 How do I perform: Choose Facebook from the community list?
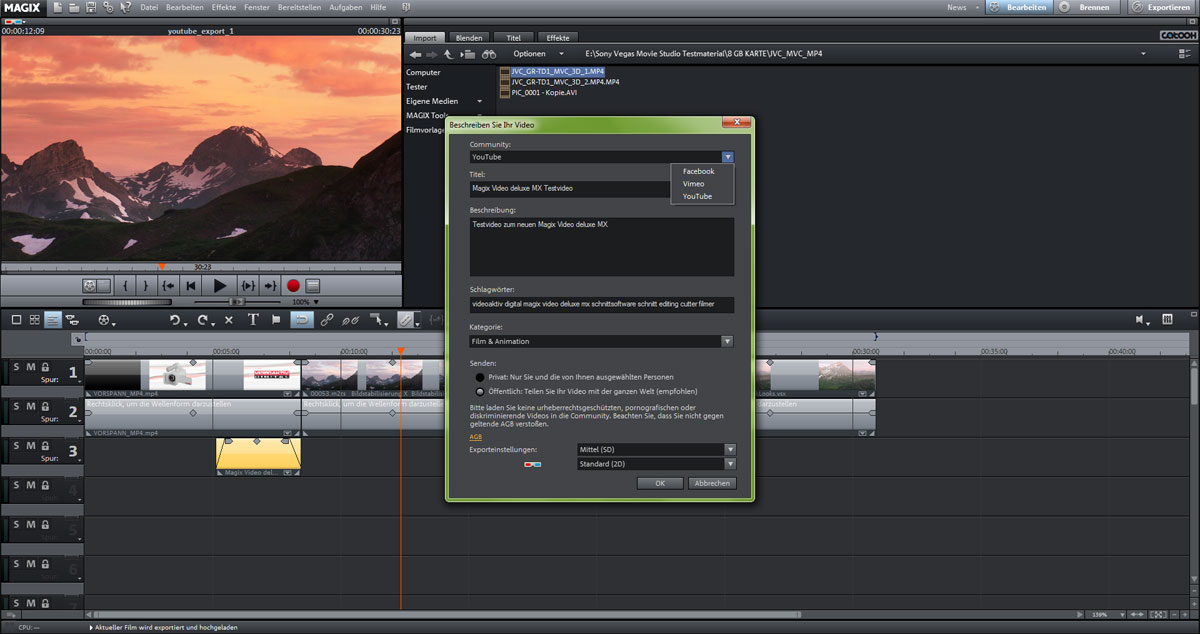click(x=698, y=171)
